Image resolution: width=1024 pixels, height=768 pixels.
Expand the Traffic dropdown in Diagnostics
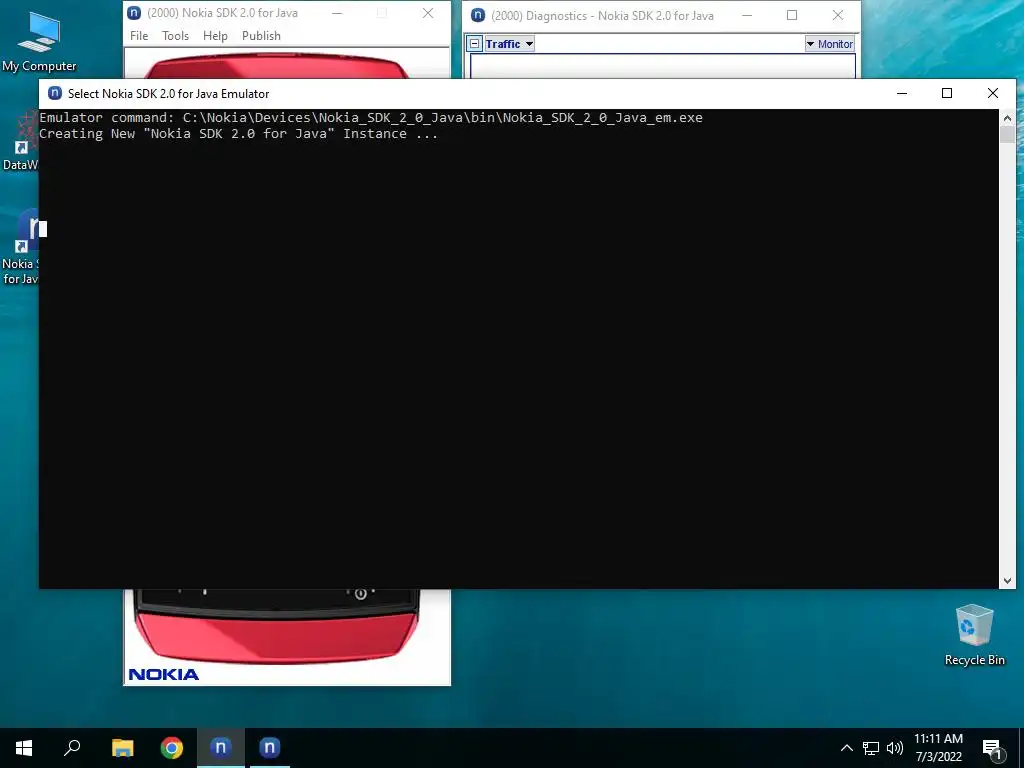(530, 44)
